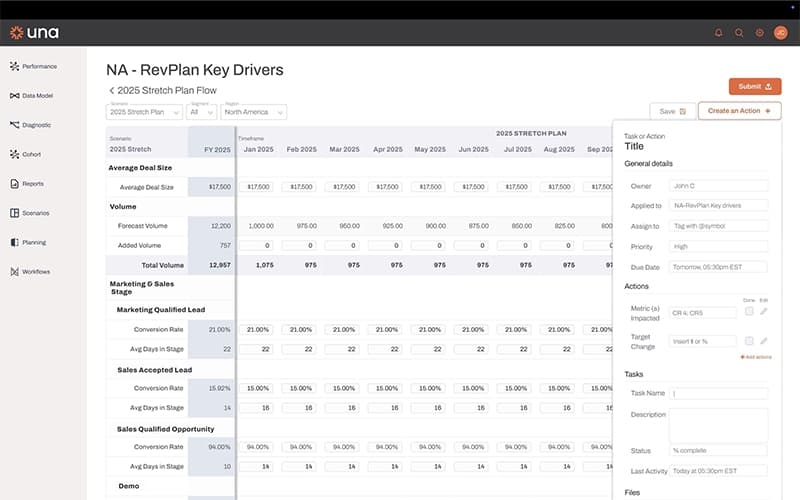This screenshot has height=500, width=800.
Task: Click the Last Activity field
Action: pos(718,471)
